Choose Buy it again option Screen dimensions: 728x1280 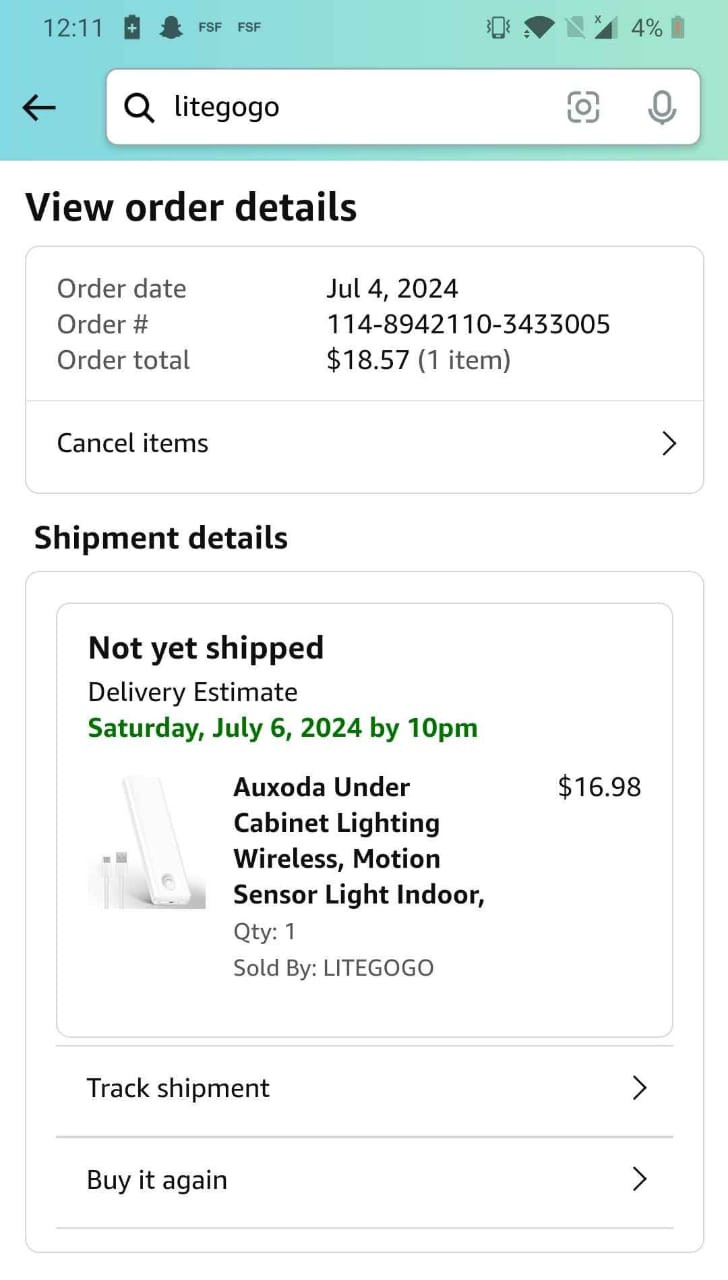tap(364, 1182)
